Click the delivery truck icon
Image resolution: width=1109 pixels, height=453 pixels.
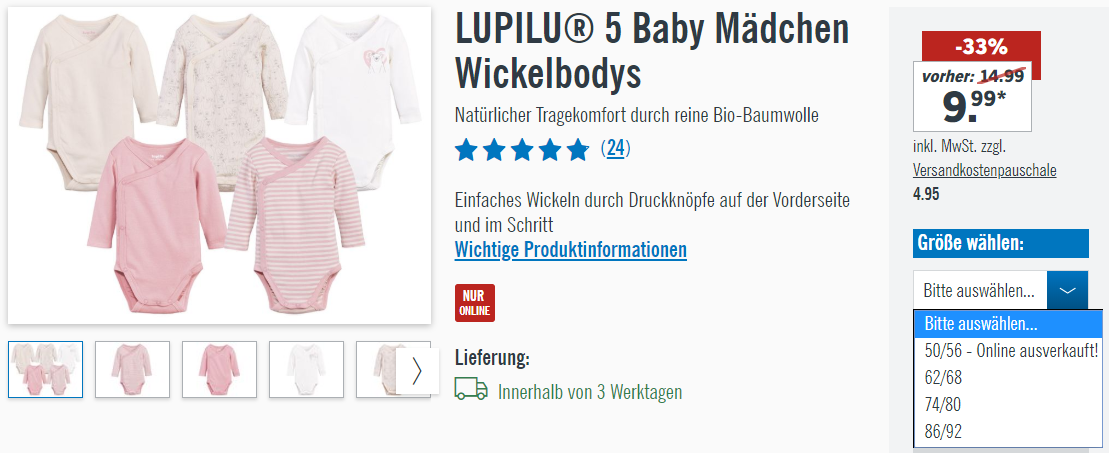(471, 389)
